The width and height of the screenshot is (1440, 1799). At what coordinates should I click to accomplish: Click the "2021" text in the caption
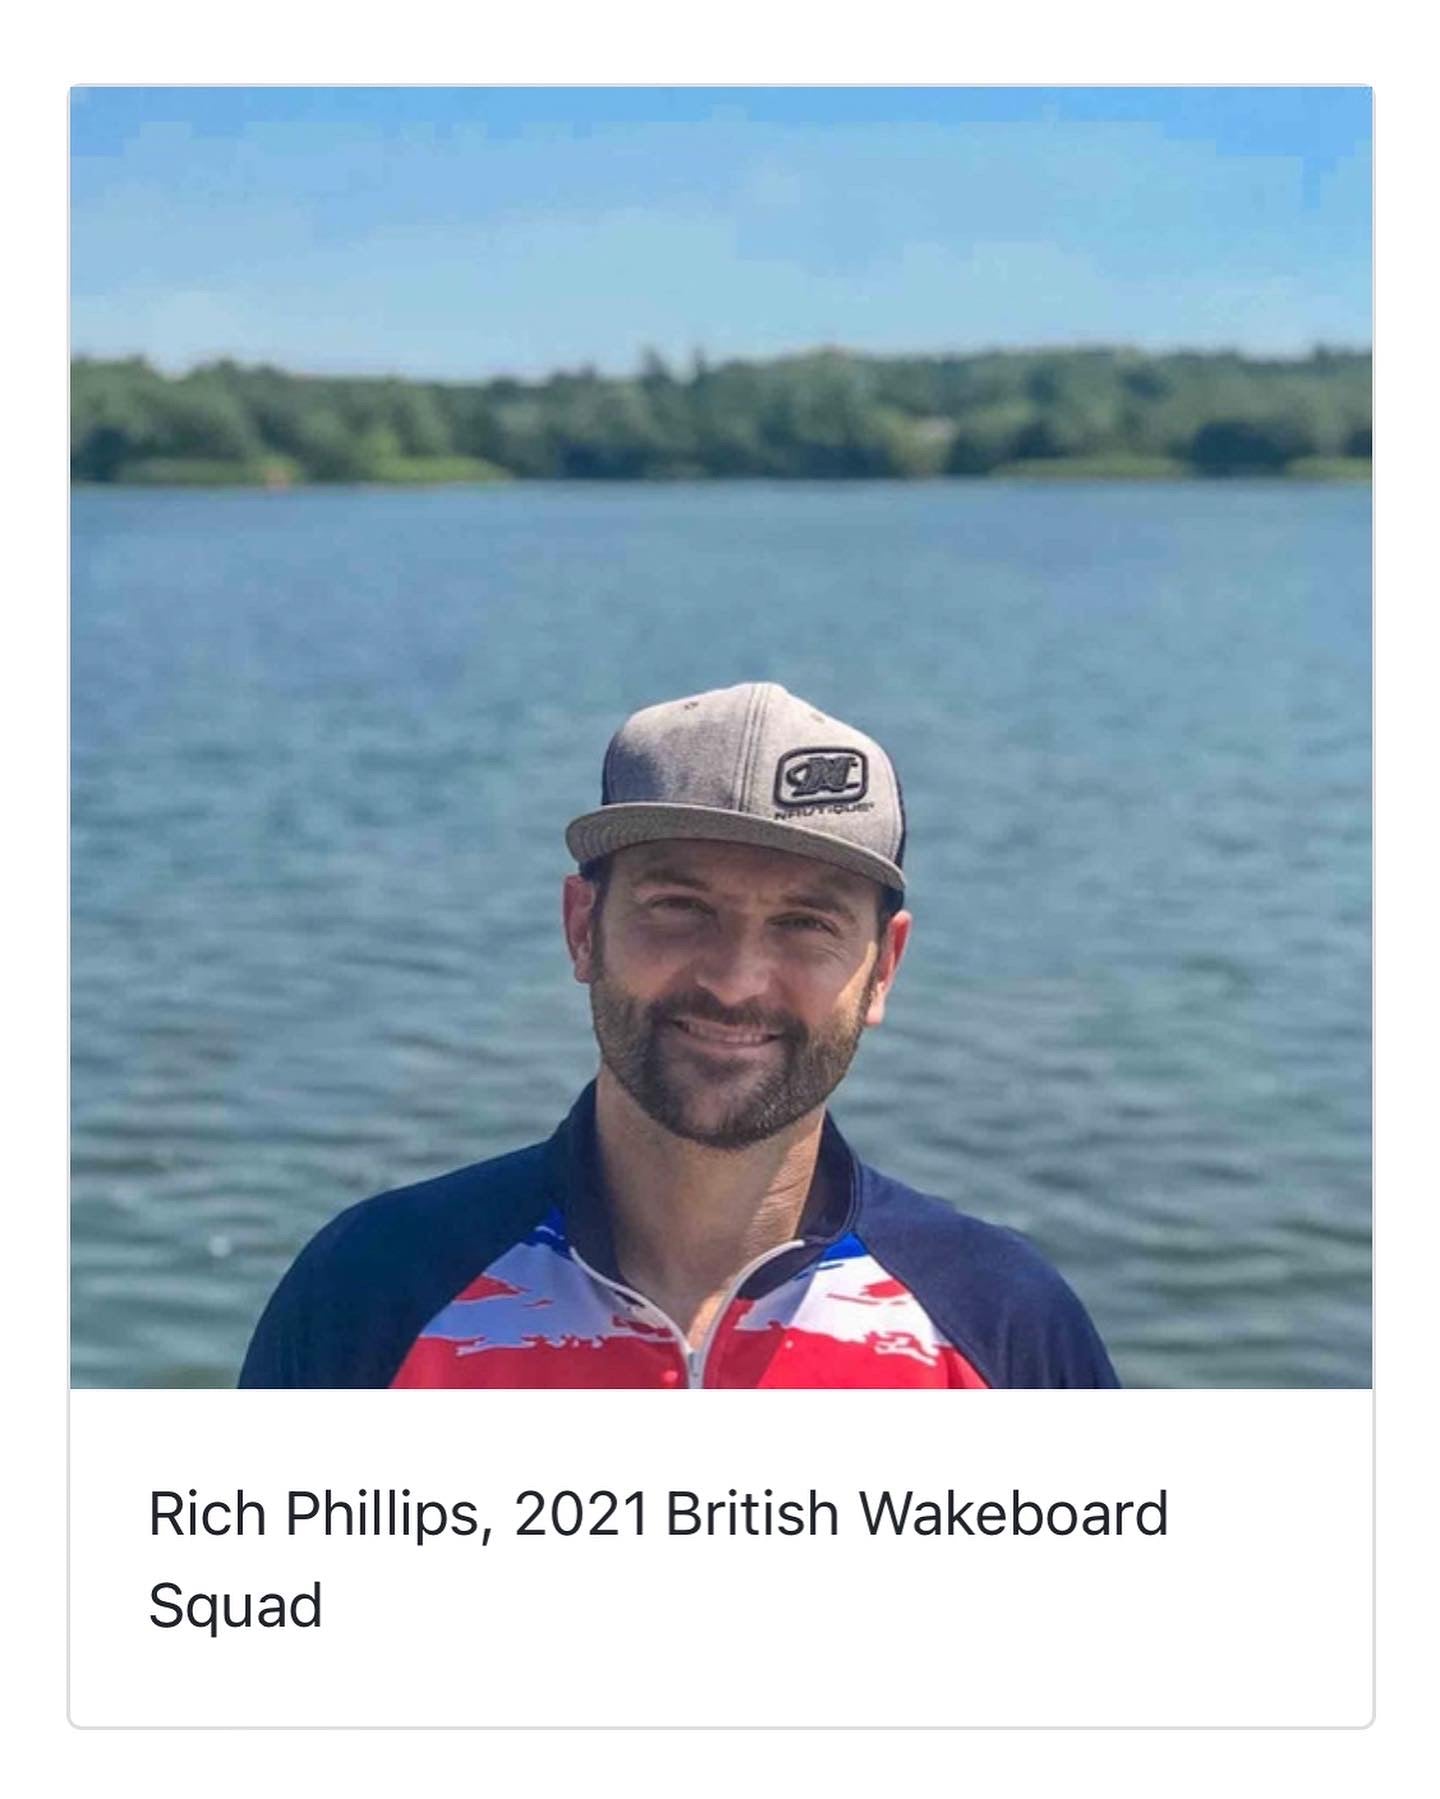tap(581, 1513)
